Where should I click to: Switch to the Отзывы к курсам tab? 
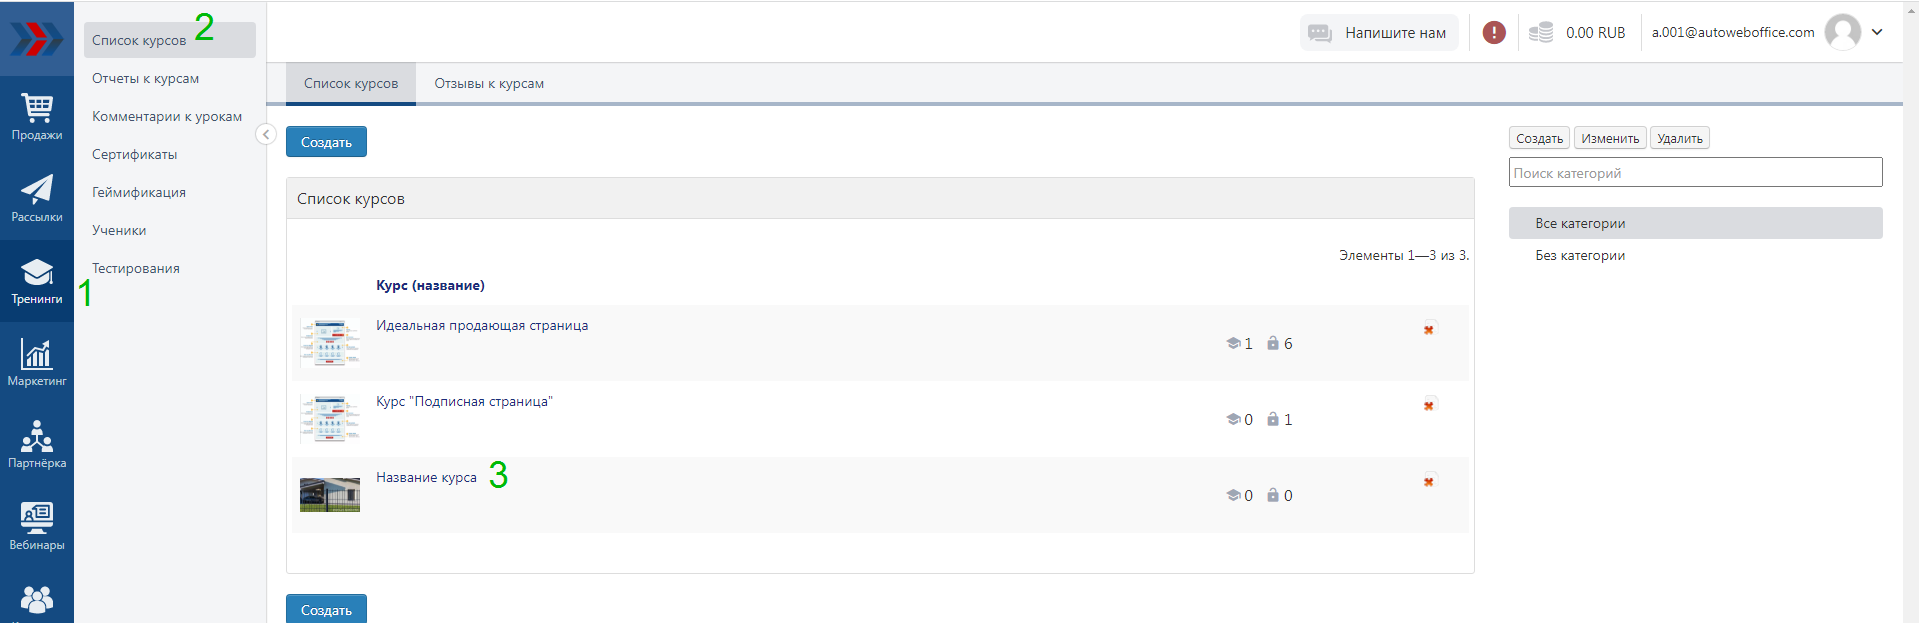(489, 84)
